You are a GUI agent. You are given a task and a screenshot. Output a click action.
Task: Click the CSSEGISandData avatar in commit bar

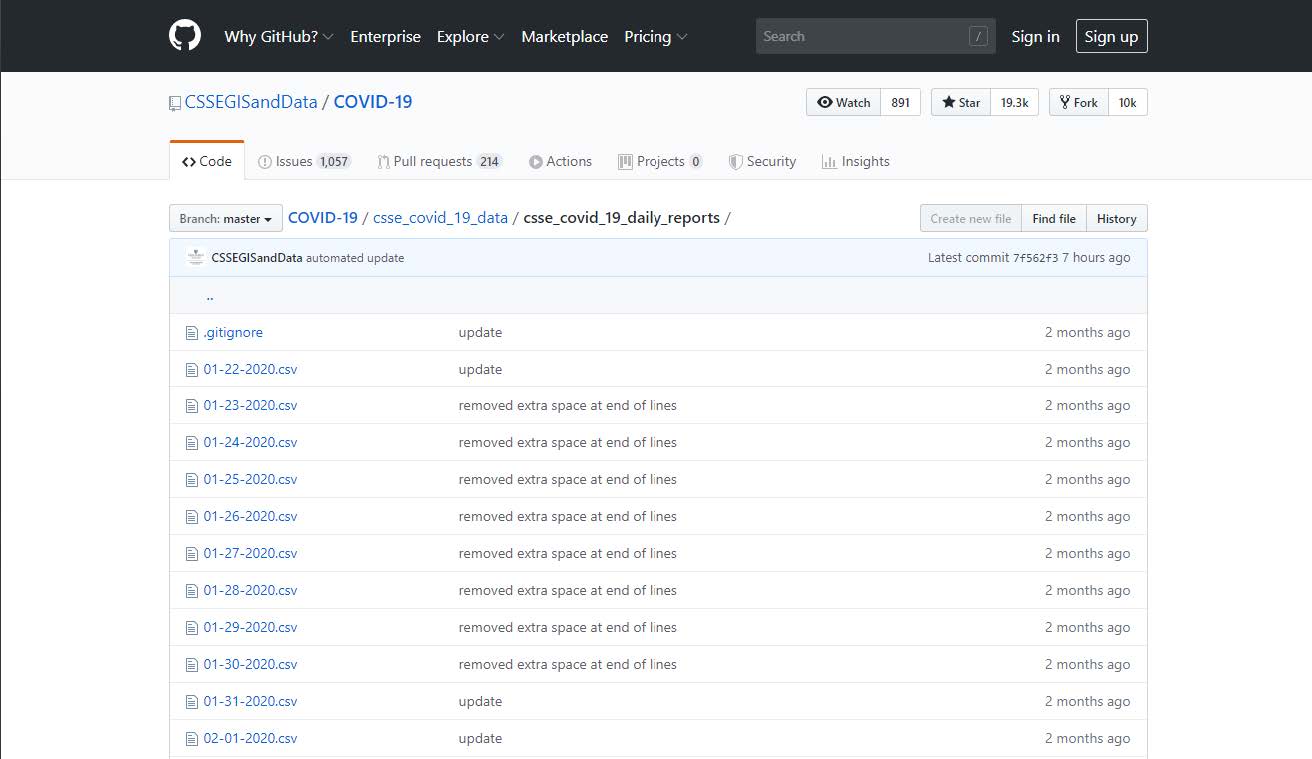[x=196, y=257]
